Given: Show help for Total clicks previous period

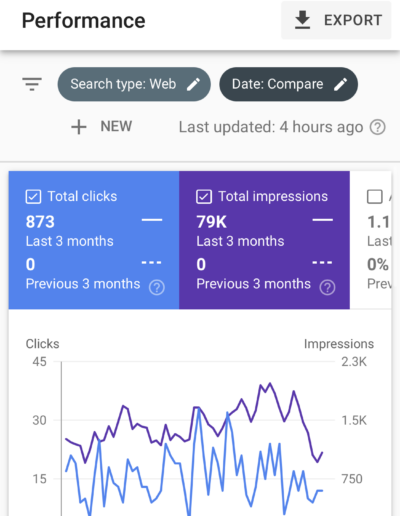Looking at the screenshot, I should coord(157,287).
